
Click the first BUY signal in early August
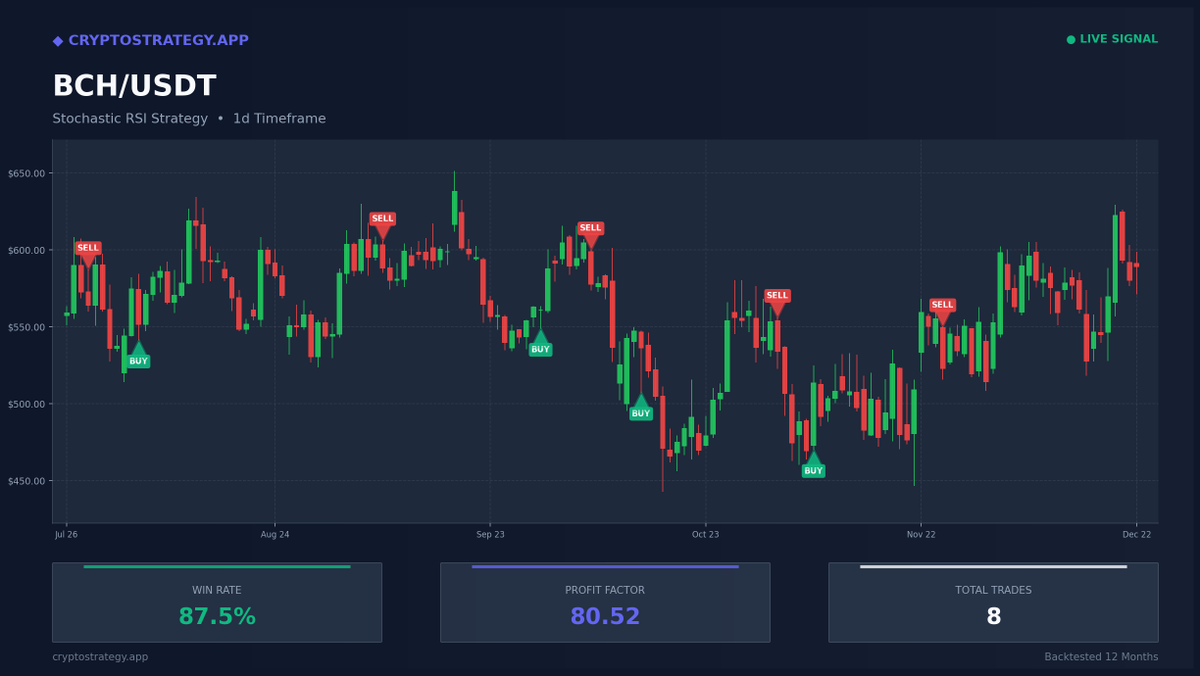pyautogui.click(x=137, y=359)
